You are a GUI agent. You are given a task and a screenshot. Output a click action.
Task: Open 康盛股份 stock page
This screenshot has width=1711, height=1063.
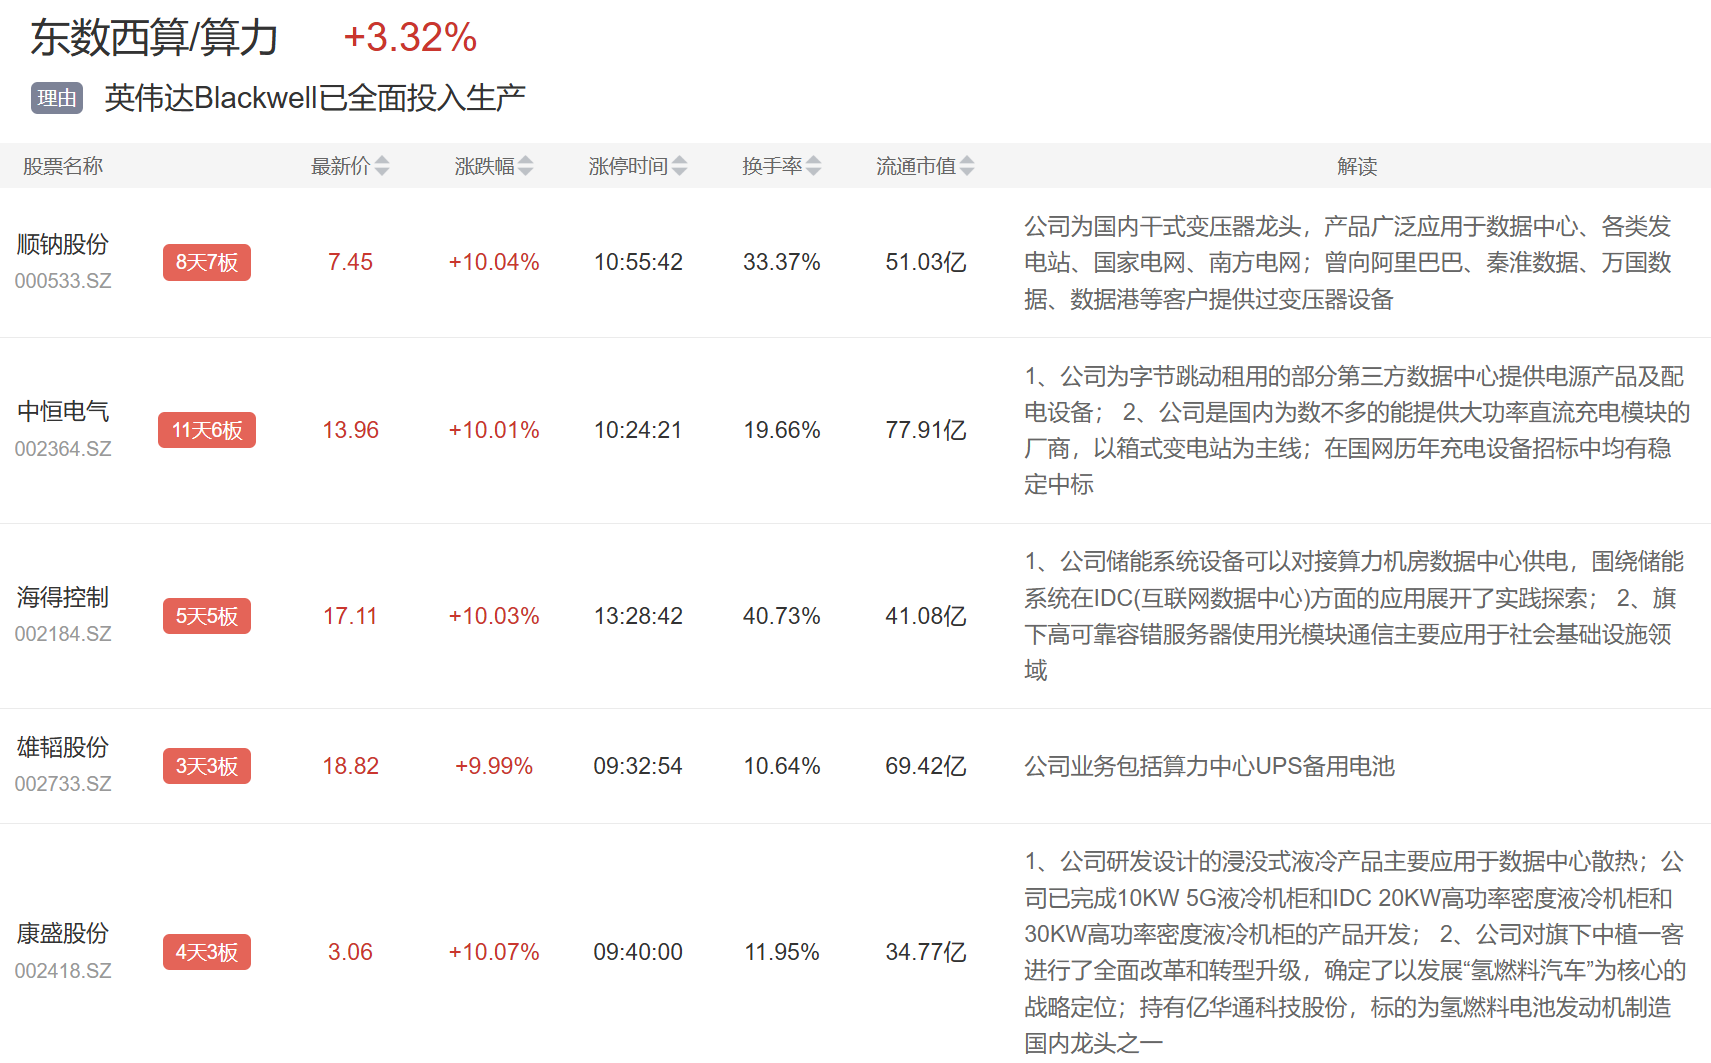coord(63,933)
